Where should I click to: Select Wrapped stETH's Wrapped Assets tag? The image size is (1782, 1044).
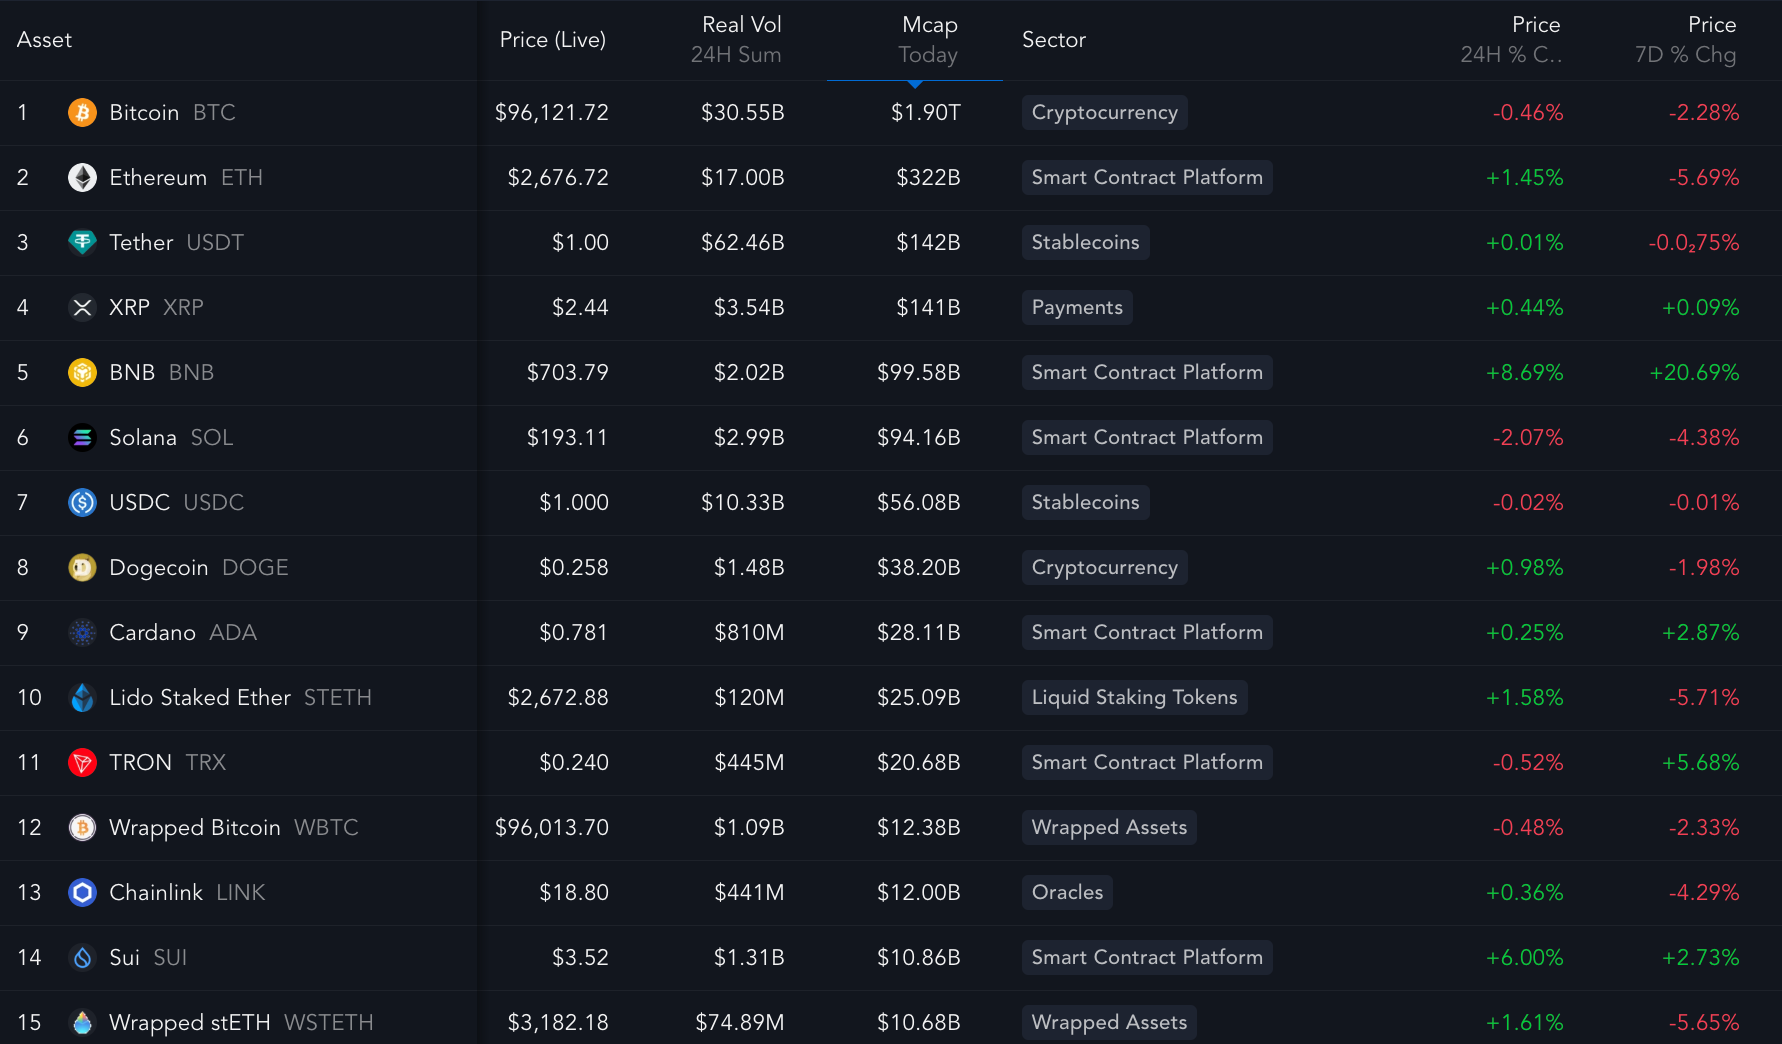(1109, 1023)
